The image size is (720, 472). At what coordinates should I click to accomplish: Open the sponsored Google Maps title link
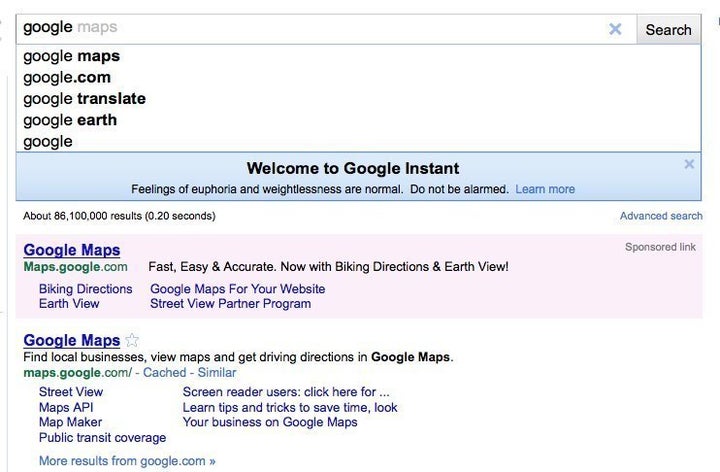[72, 250]
